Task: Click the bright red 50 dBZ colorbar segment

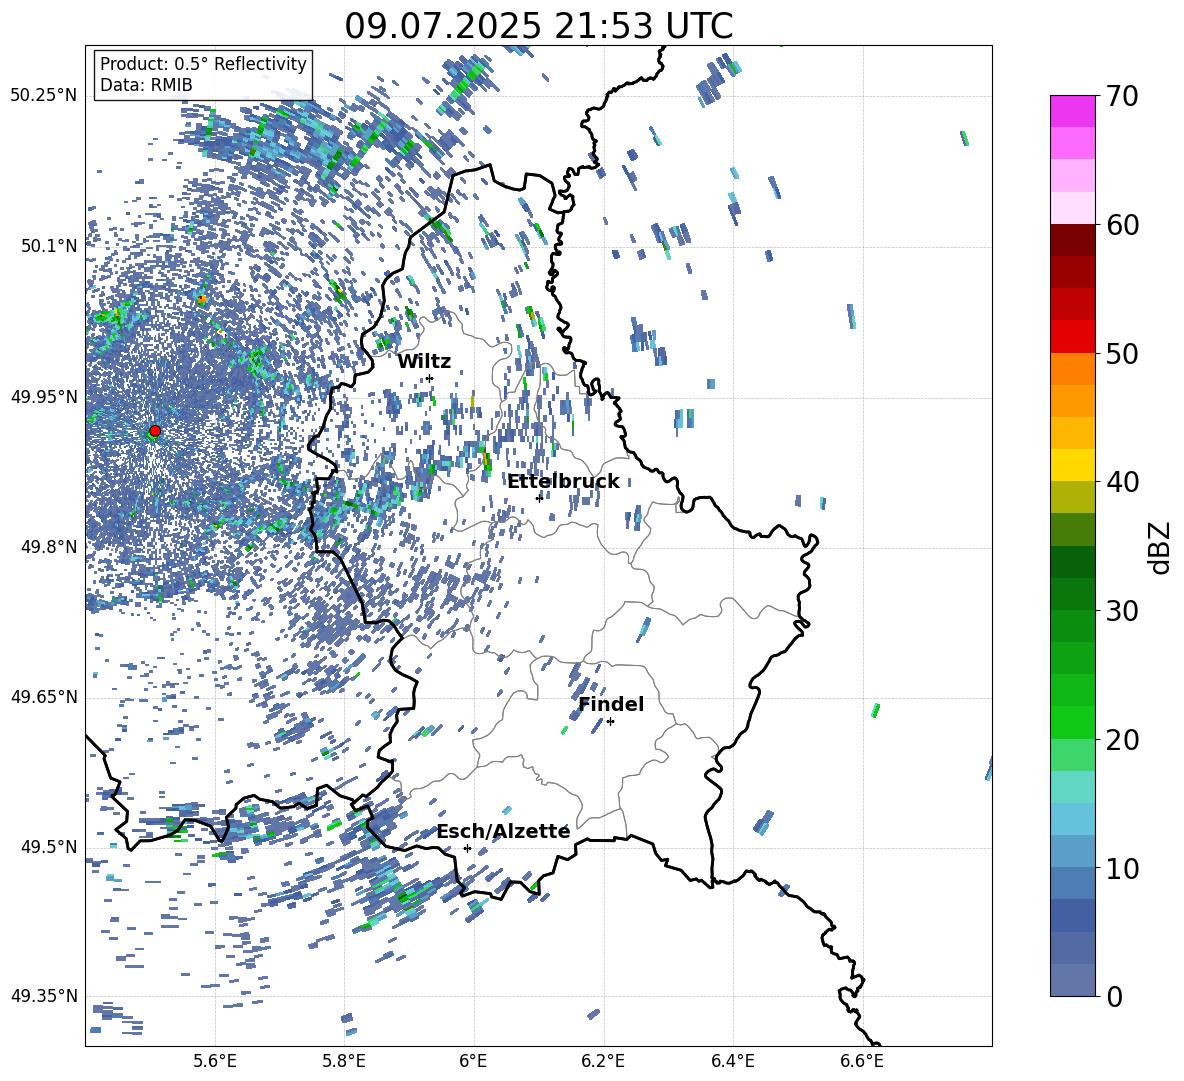Action: (1072, 337)
